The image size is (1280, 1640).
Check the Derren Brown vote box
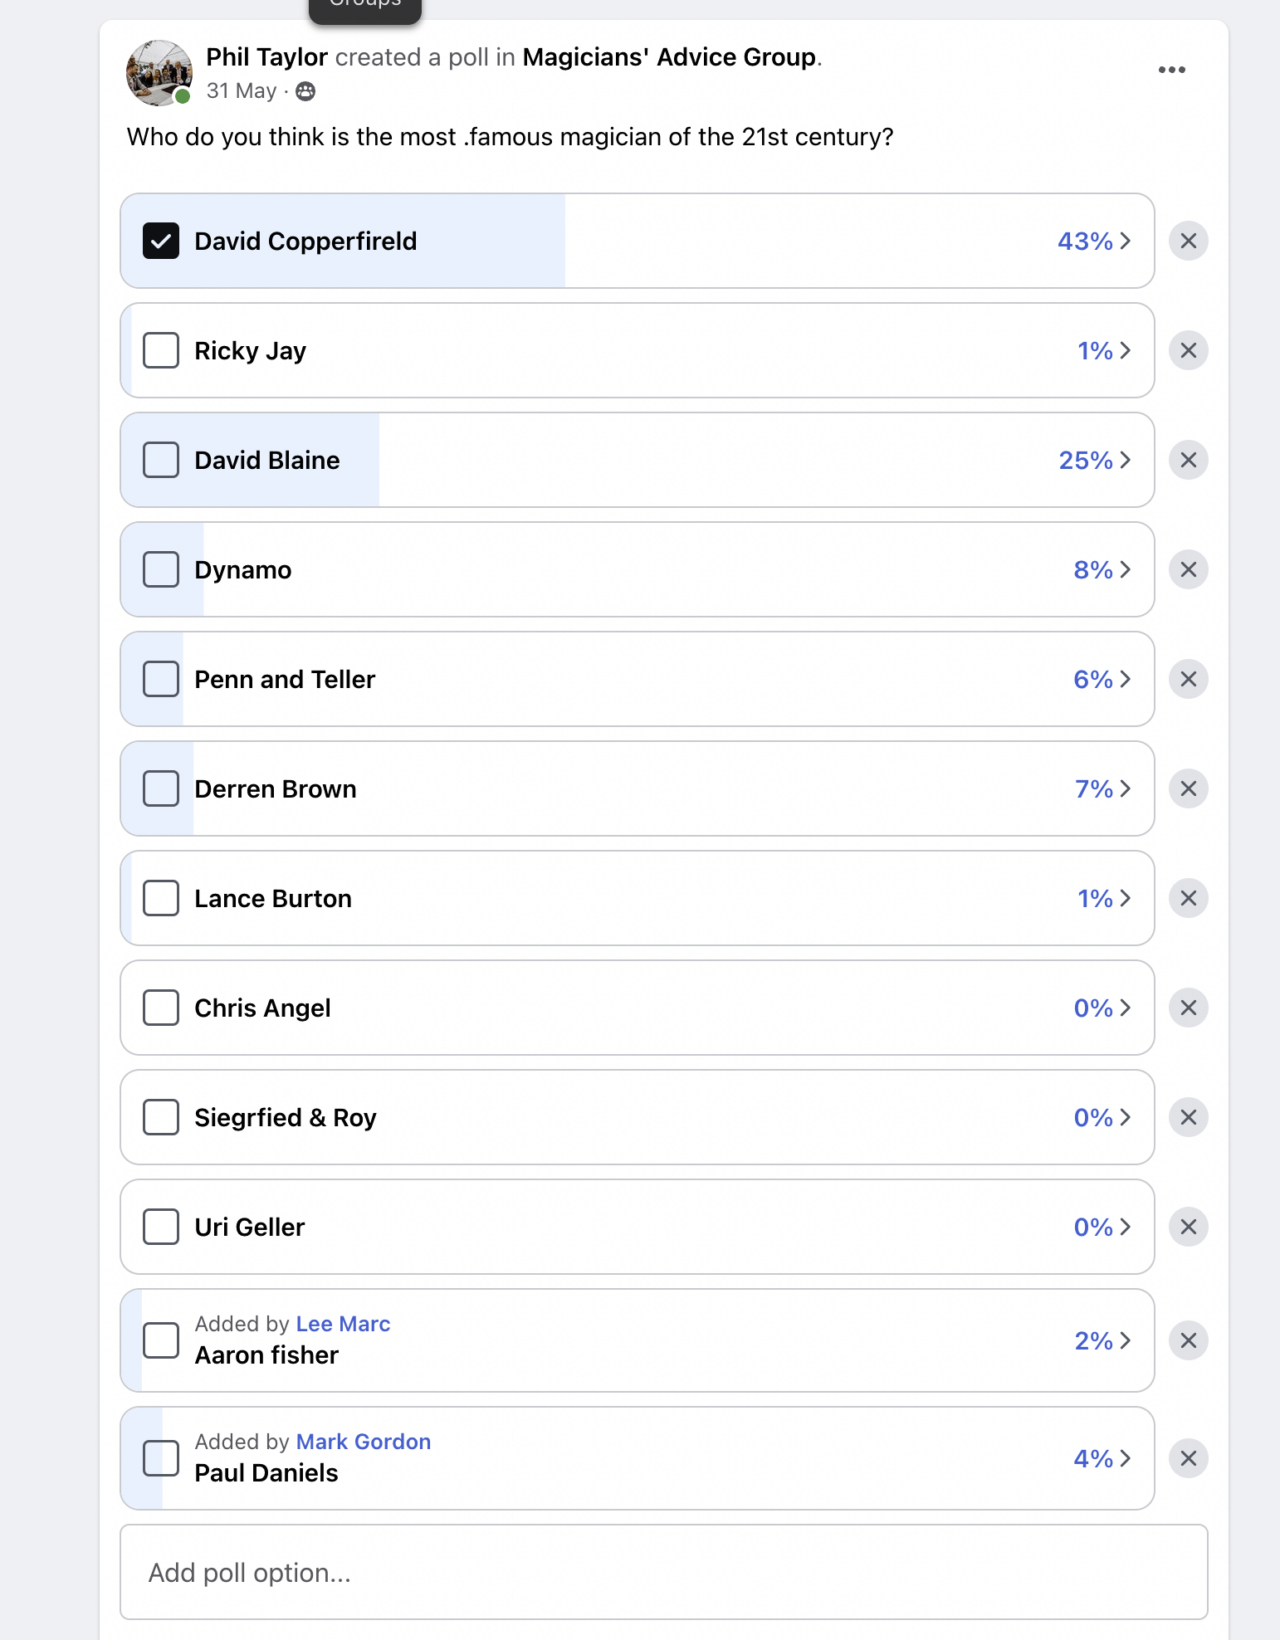[x=161, y=789]
